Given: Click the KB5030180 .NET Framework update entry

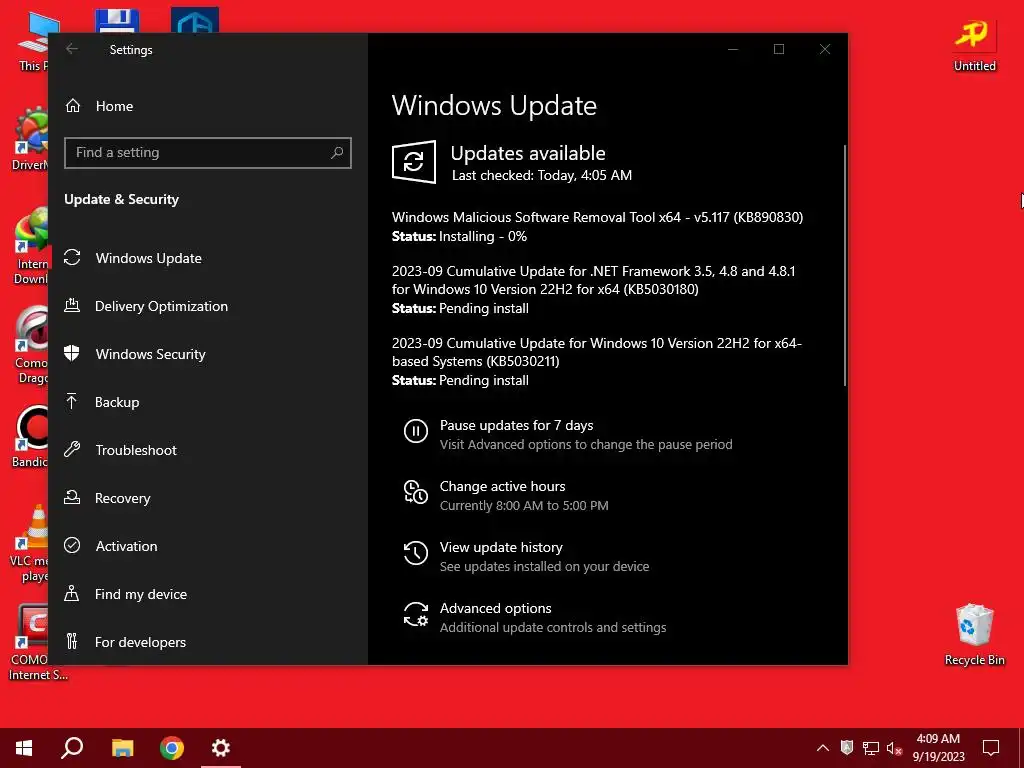Looking at the screenshot, I should click(594, 289).
